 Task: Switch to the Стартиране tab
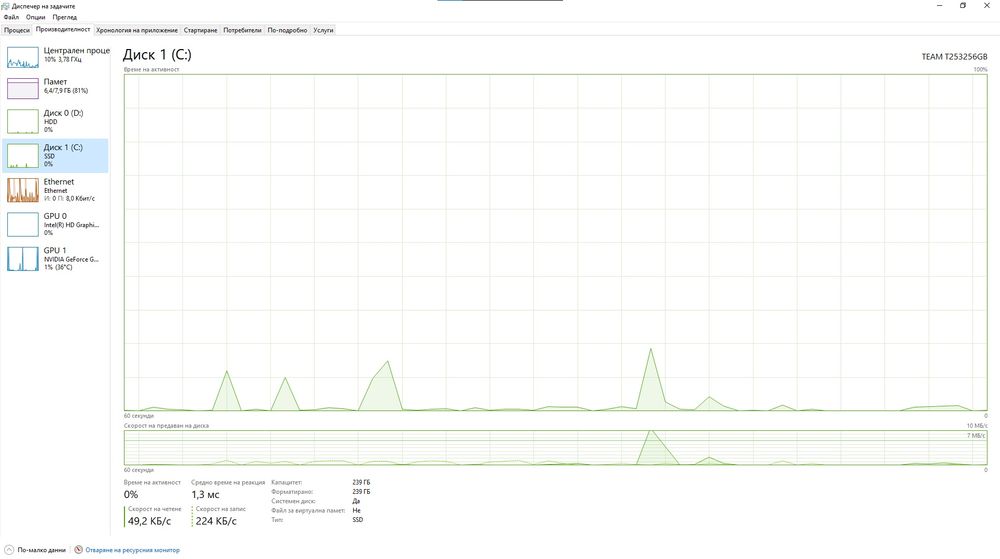coord(200,30)
